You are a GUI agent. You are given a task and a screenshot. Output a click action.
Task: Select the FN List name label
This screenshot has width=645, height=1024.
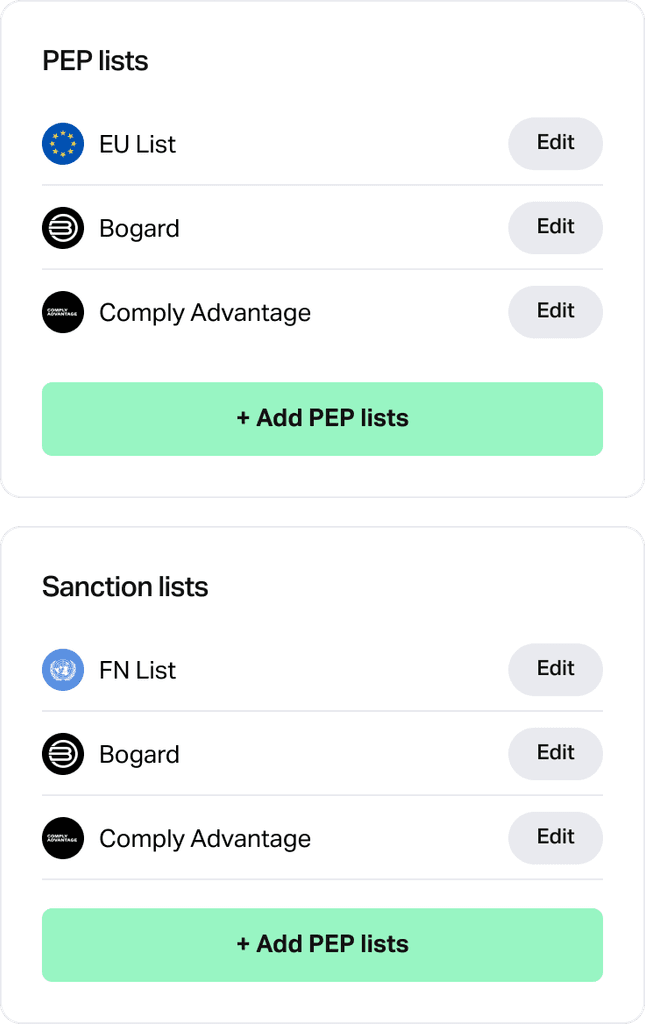tap(137, 670)
